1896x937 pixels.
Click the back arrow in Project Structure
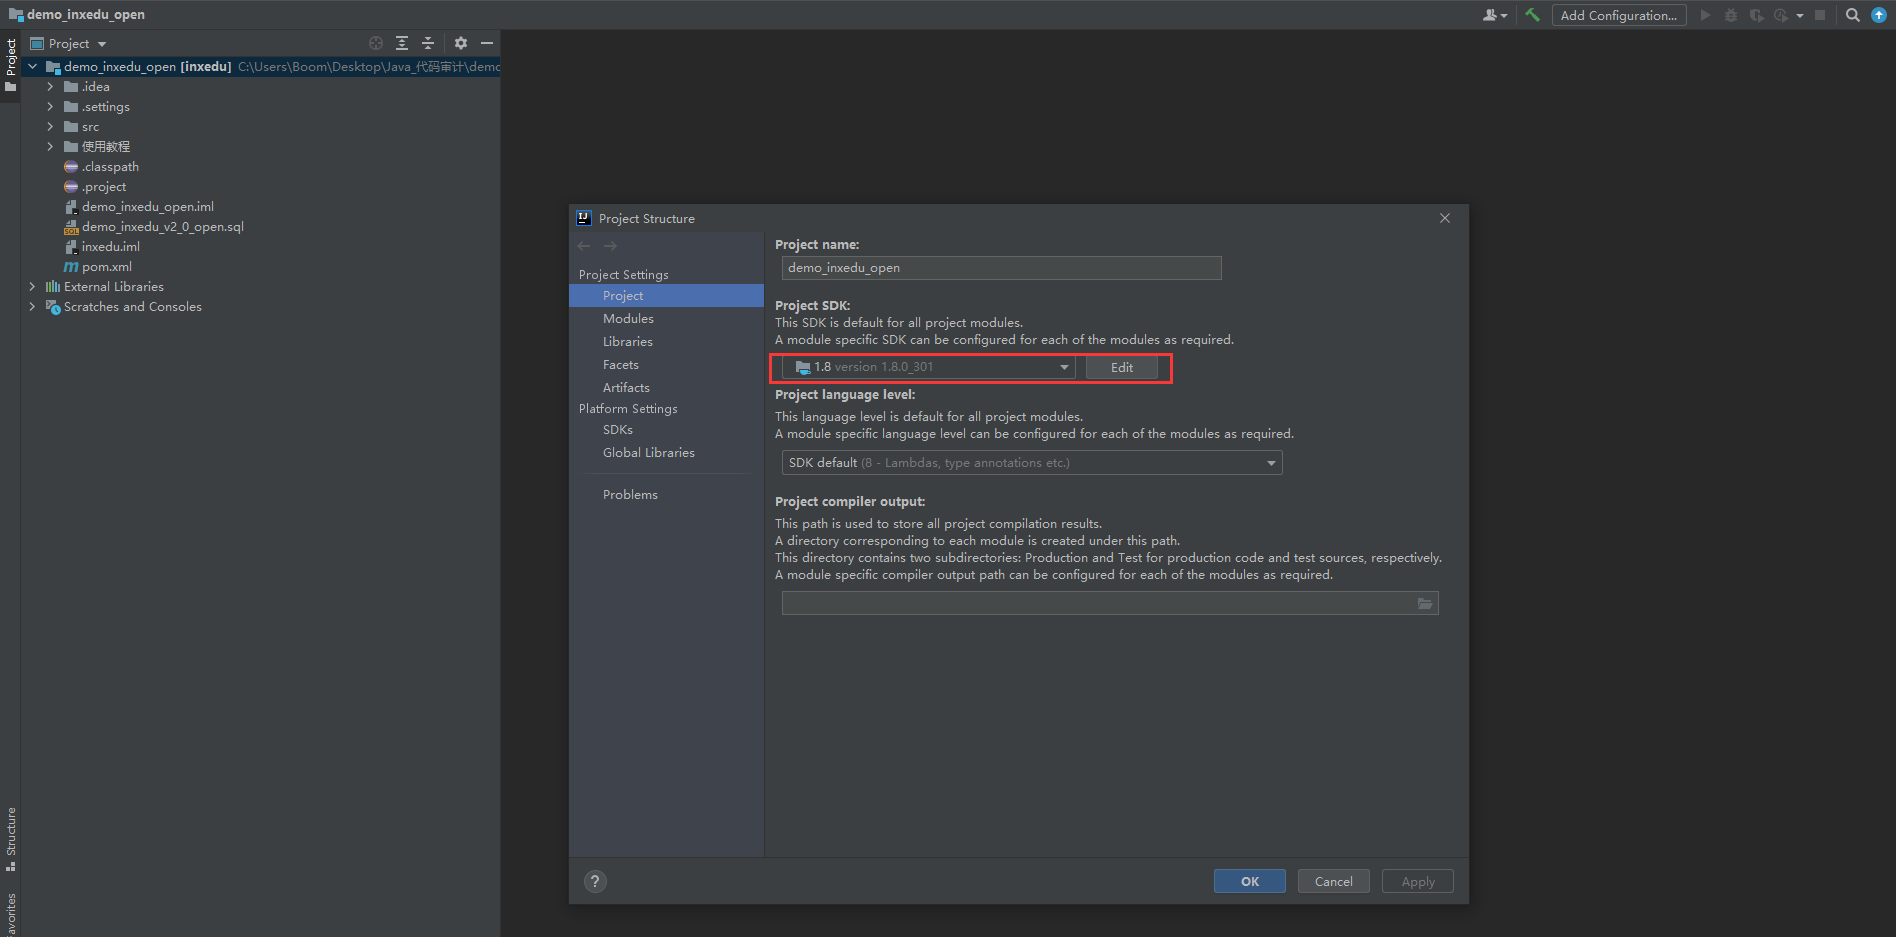coord(584,246)
